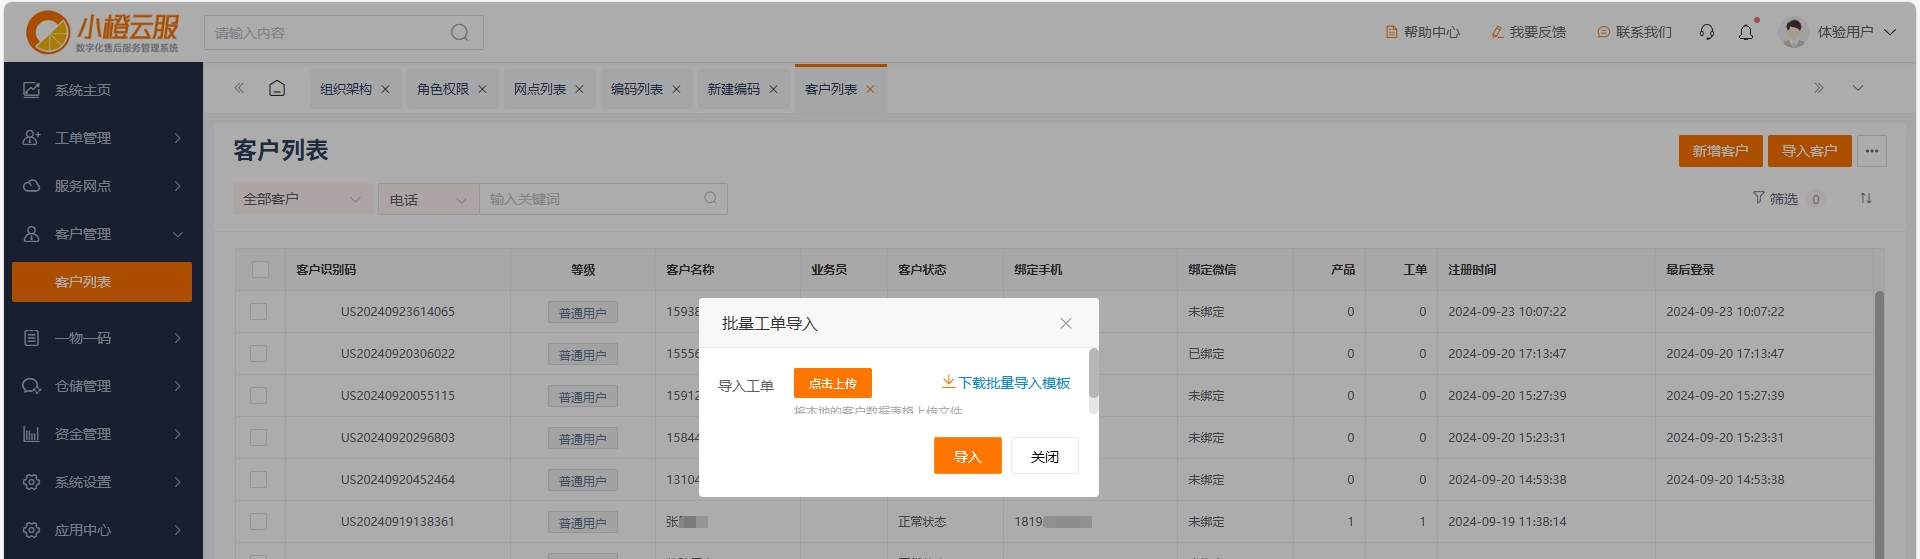
Task: Click the 点击上传 upload button
Action: tap(832, 383)
